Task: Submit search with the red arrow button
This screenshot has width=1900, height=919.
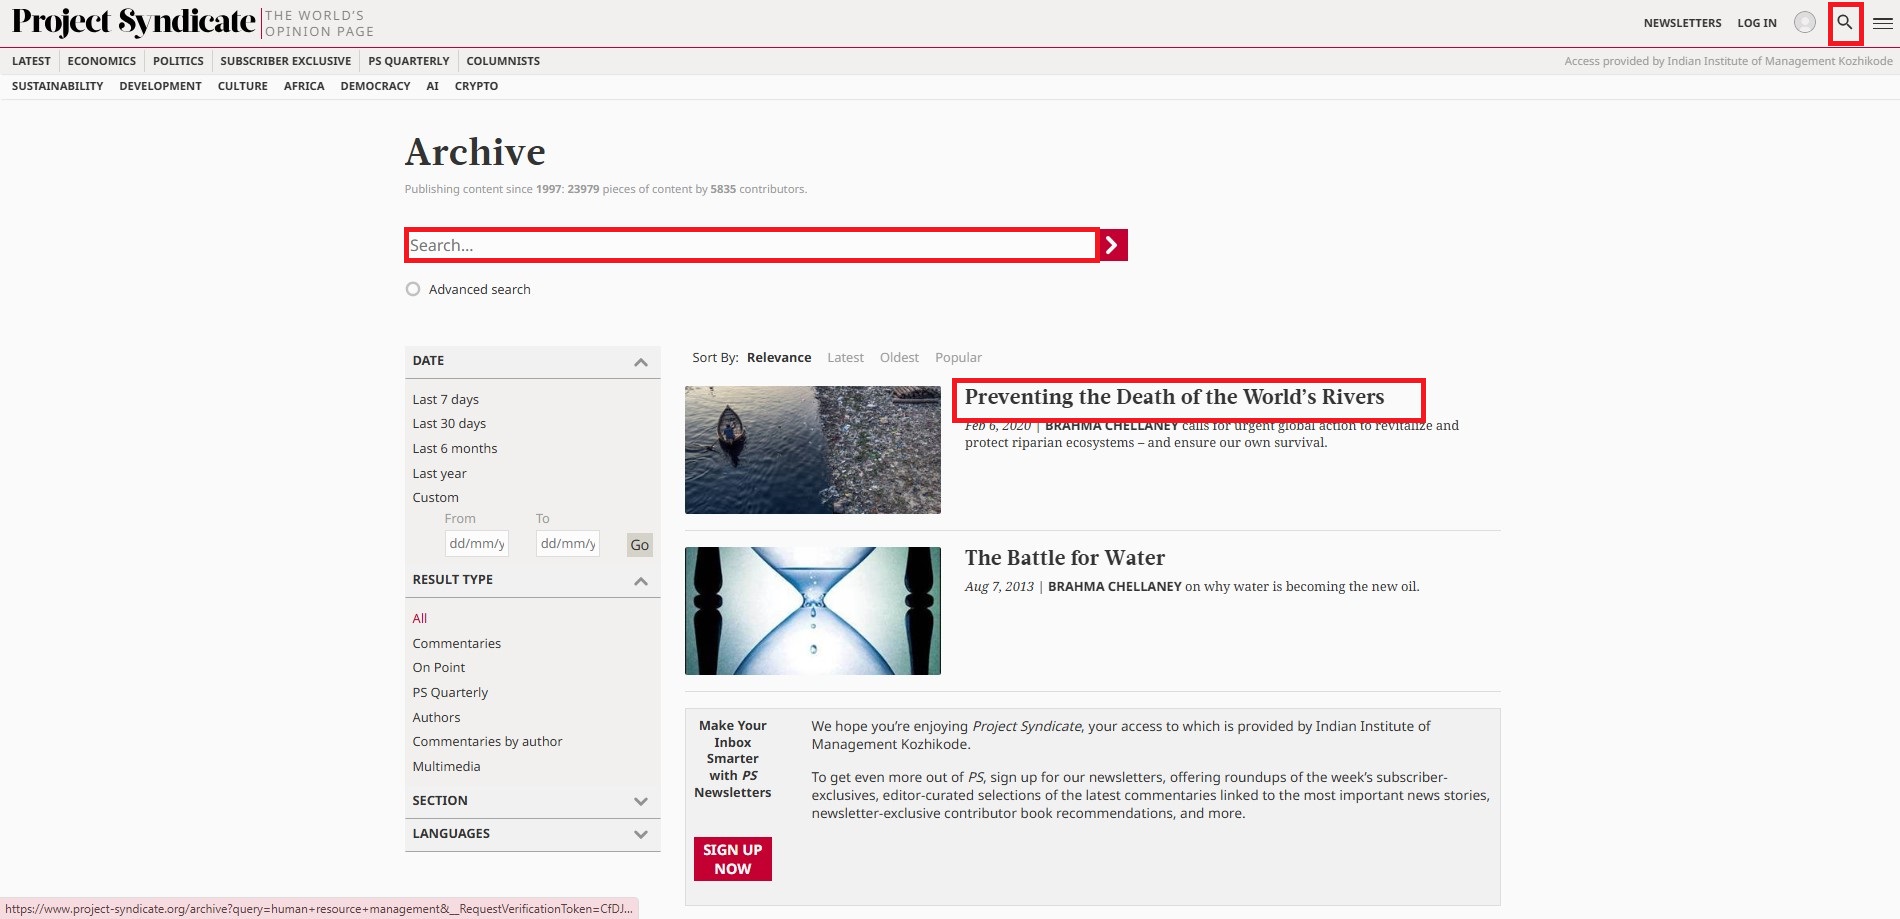Action: coord(1113,245)
